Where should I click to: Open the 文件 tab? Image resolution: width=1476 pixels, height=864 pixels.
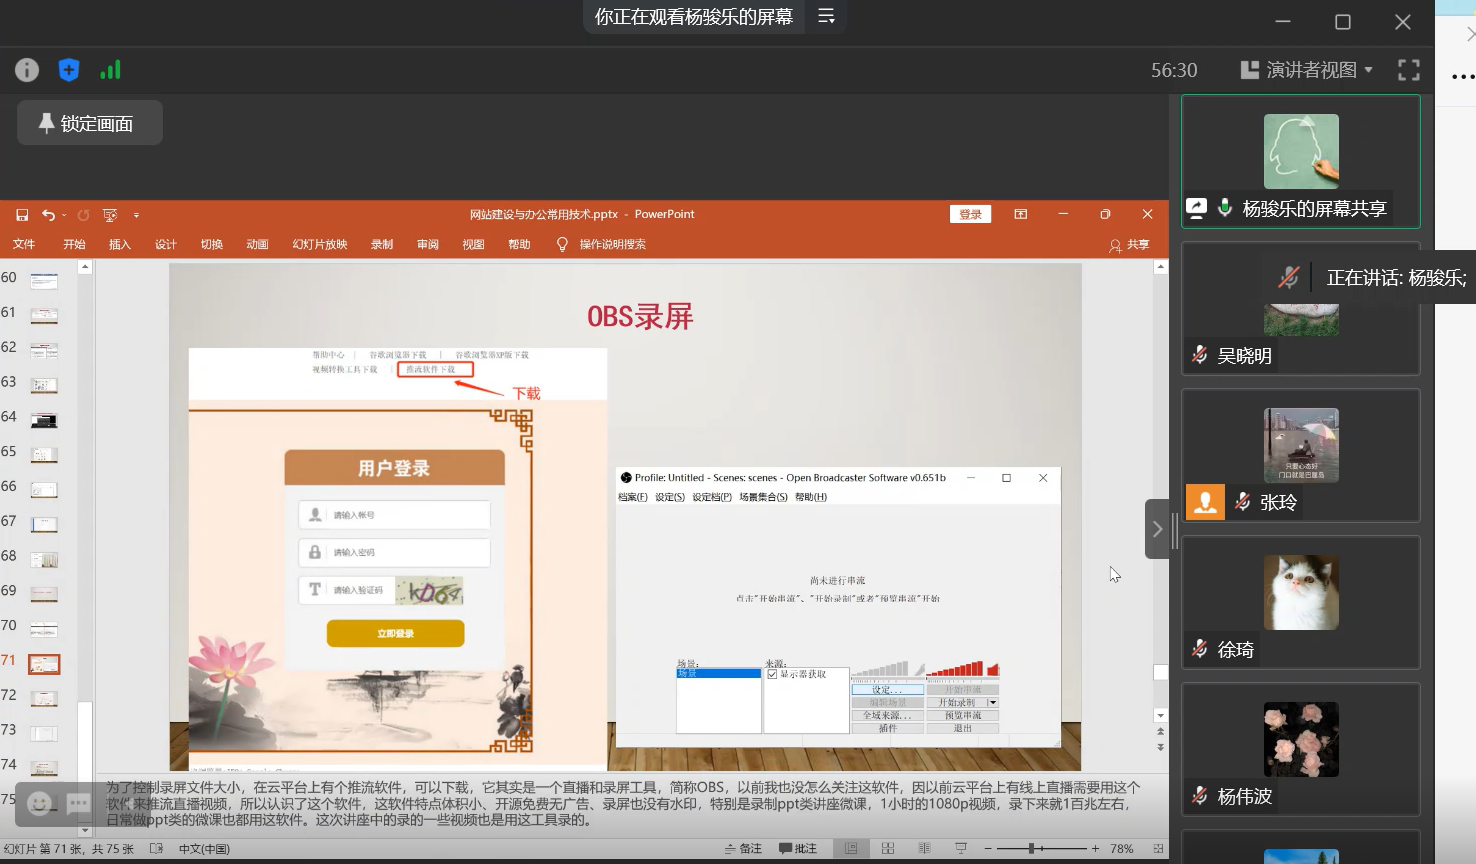click(24, 244)
